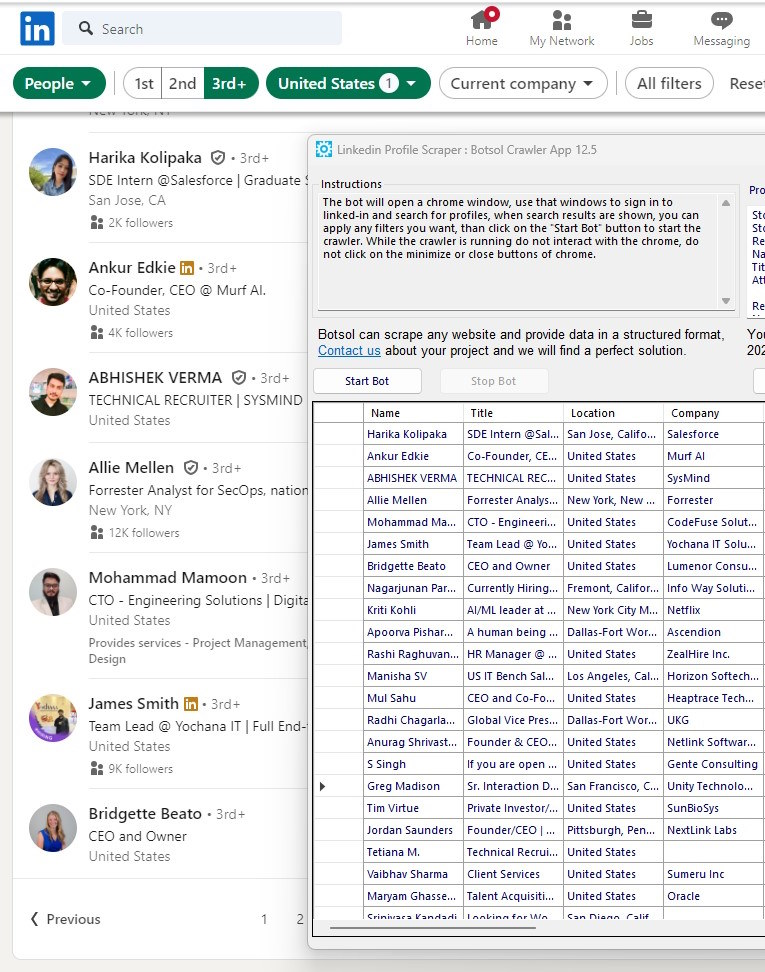This screenshot has height=972, width=765.
Task: Select the Sumeru Inc company cell
Action: (x=714, y=874)
